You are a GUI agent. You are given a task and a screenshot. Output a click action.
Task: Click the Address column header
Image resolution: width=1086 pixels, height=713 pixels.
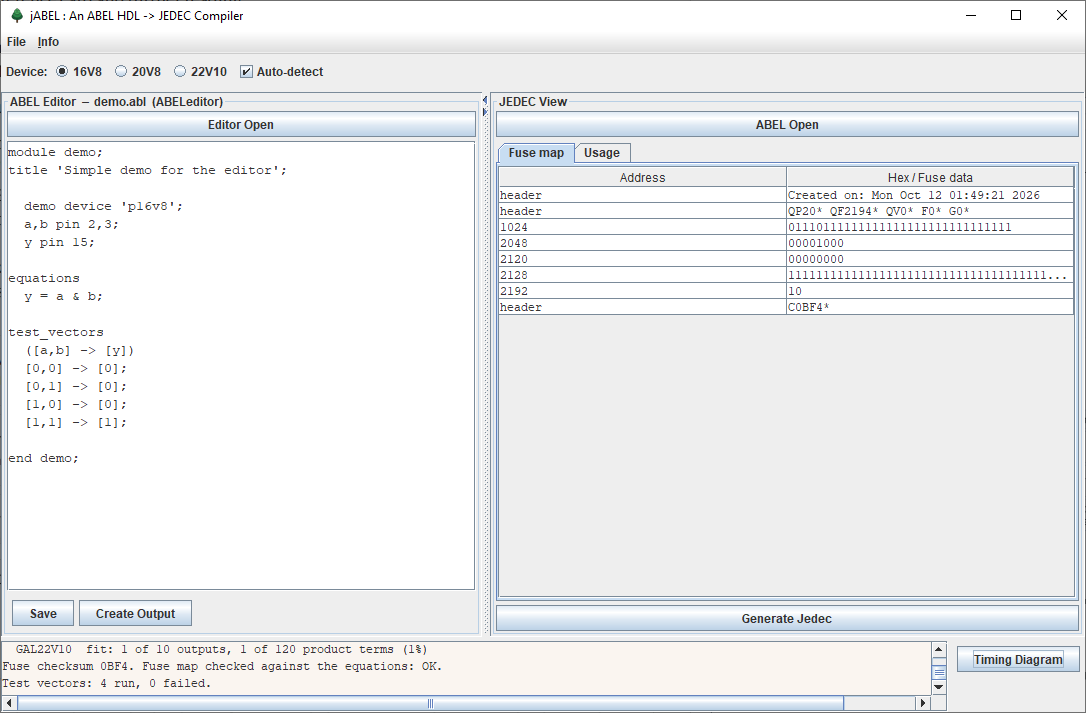(642, 177)
